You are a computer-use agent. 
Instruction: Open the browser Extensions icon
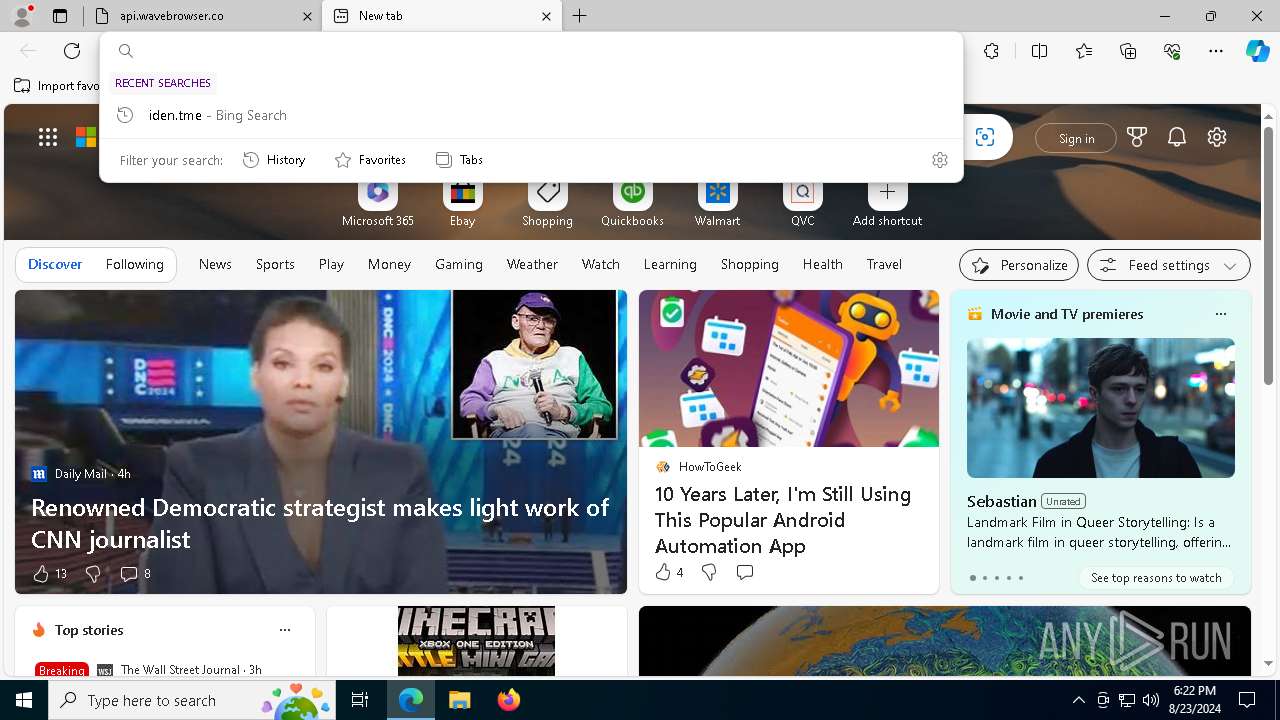click(x=991, y=51)
